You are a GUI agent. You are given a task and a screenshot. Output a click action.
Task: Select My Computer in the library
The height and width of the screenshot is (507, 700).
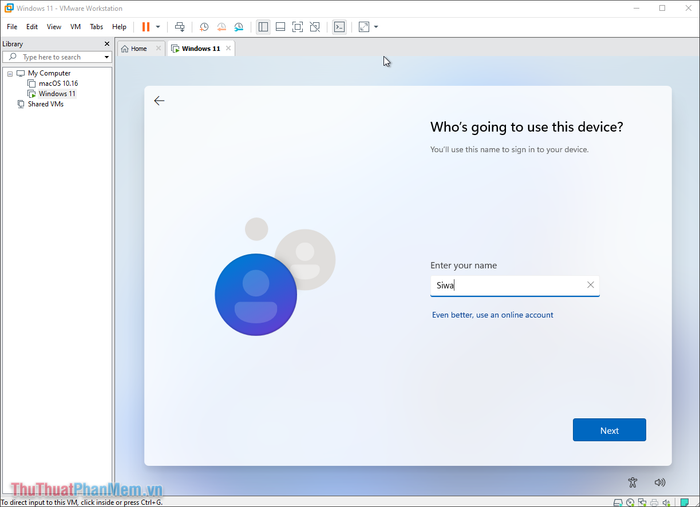tap(49, 73)
